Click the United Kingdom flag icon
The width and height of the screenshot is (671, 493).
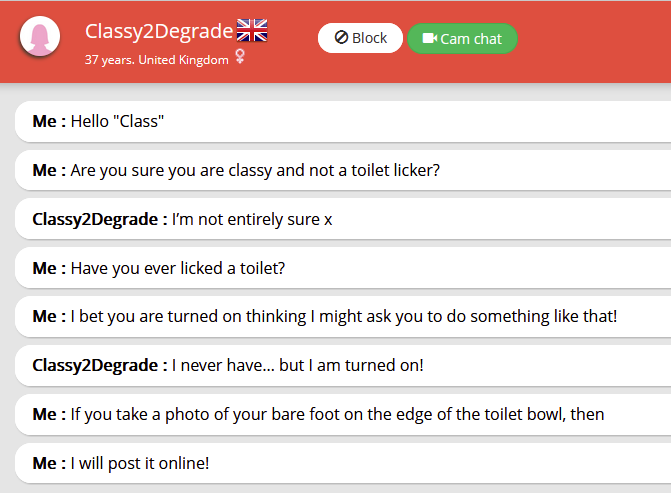click(252, 31)
